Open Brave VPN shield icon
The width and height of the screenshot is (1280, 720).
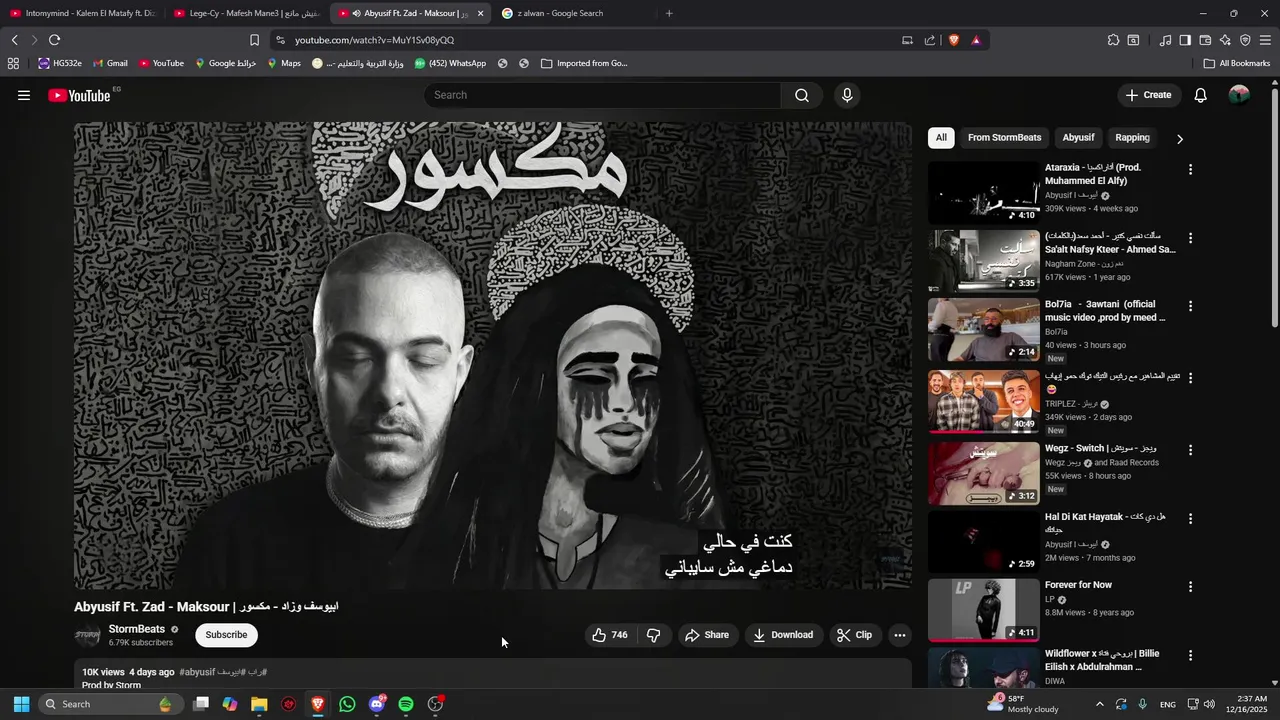[1245, 40]
